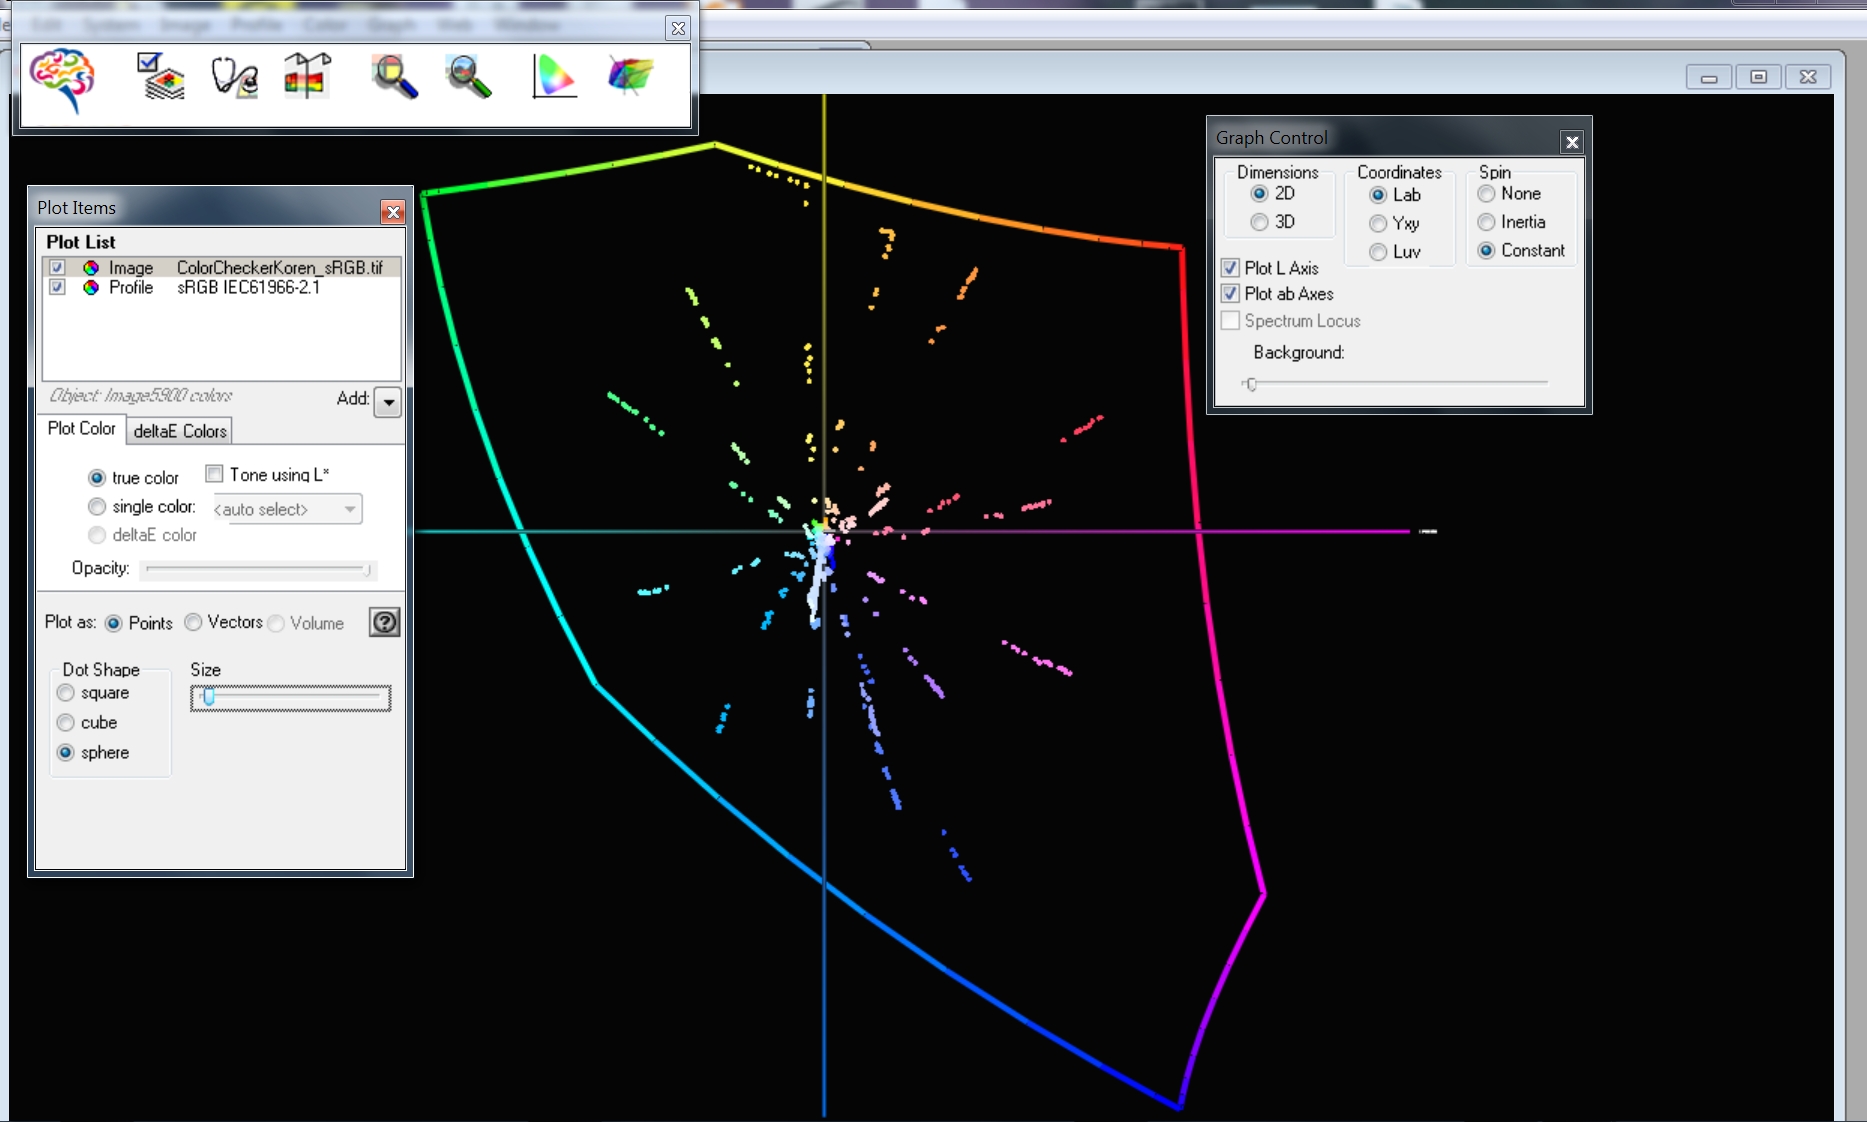
Task: Select the true color radio button
Action: click(97, 478)
